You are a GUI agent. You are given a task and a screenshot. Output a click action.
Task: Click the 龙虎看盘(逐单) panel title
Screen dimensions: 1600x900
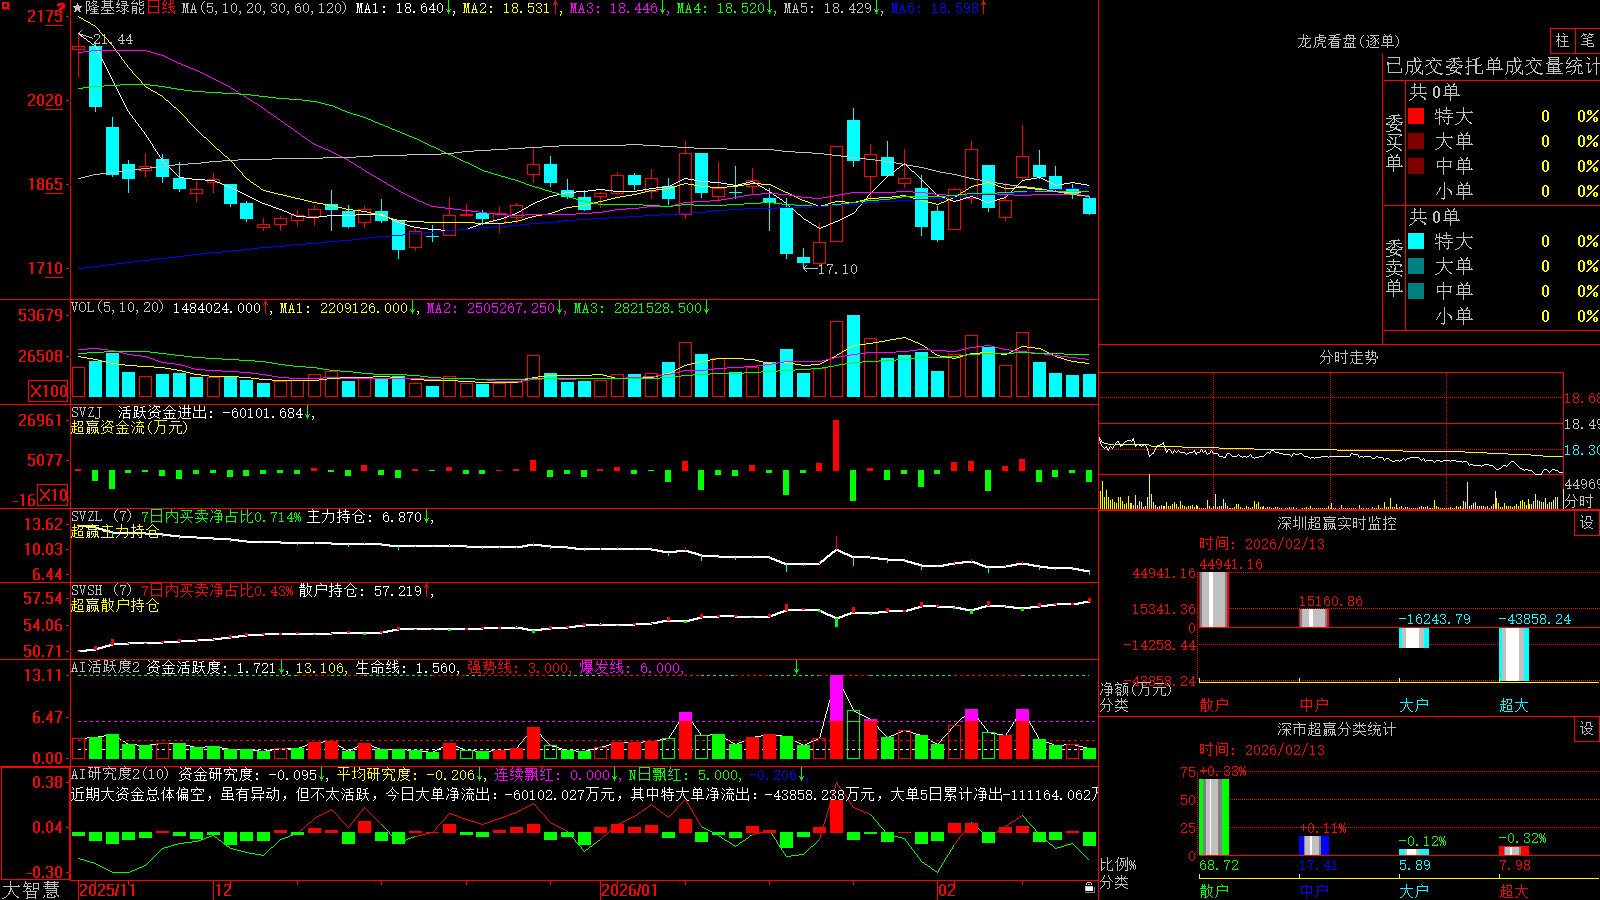point(1349,41)
